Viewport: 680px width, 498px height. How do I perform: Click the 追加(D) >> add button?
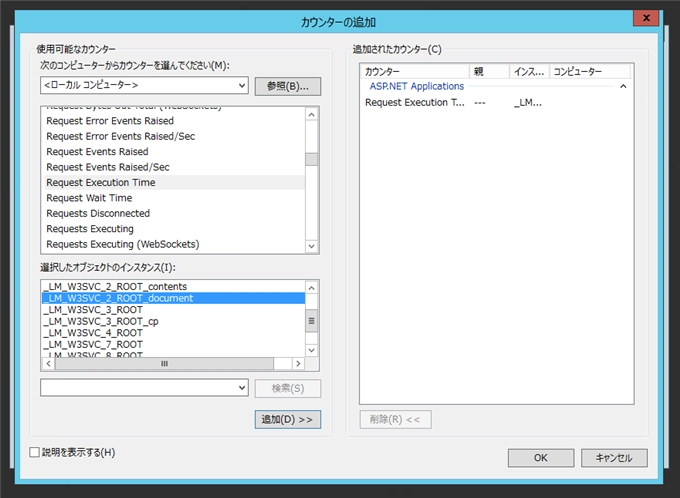pos(288,419)
